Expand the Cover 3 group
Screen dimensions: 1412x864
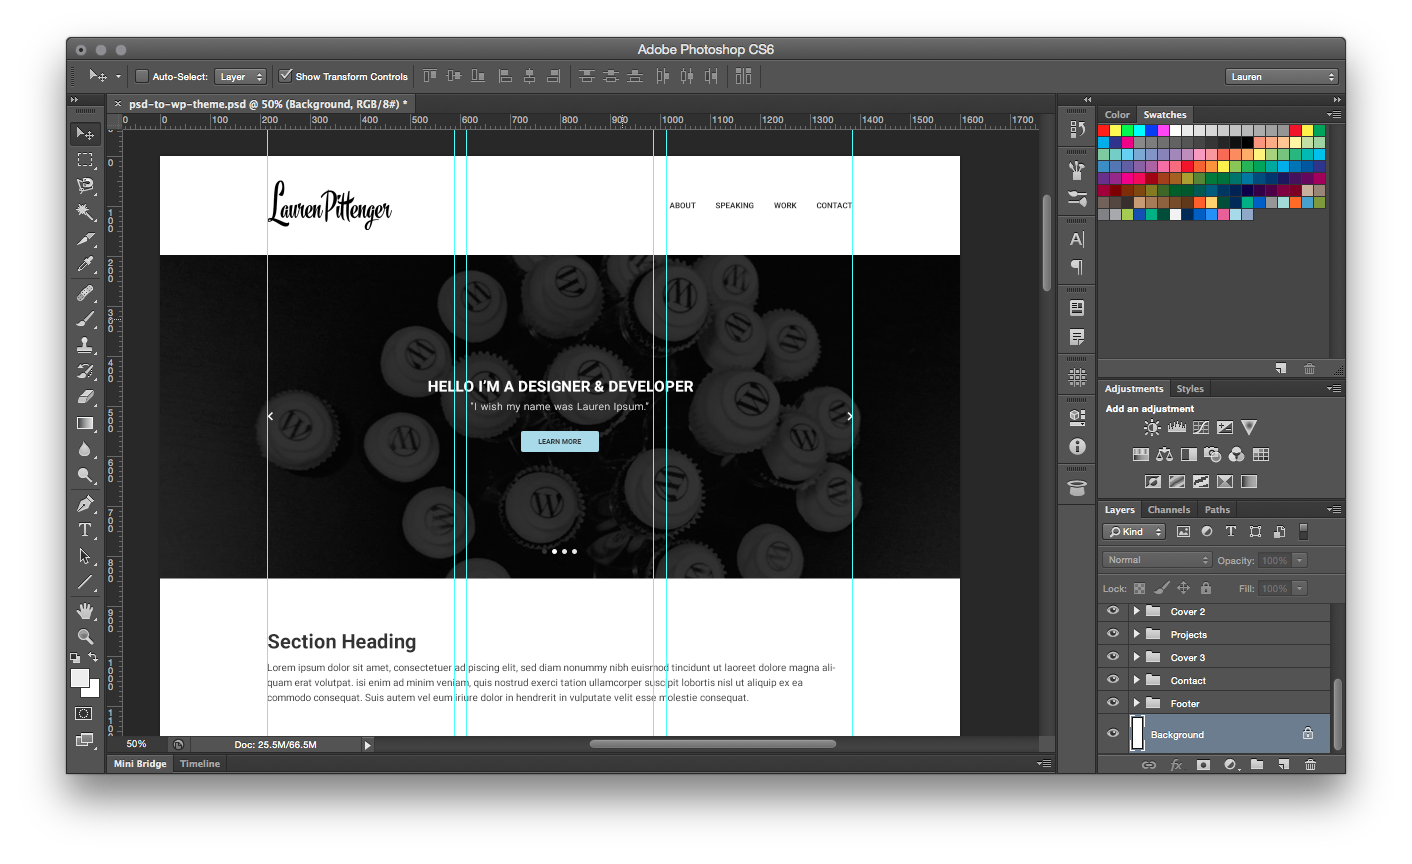(x=1136, y=657)
